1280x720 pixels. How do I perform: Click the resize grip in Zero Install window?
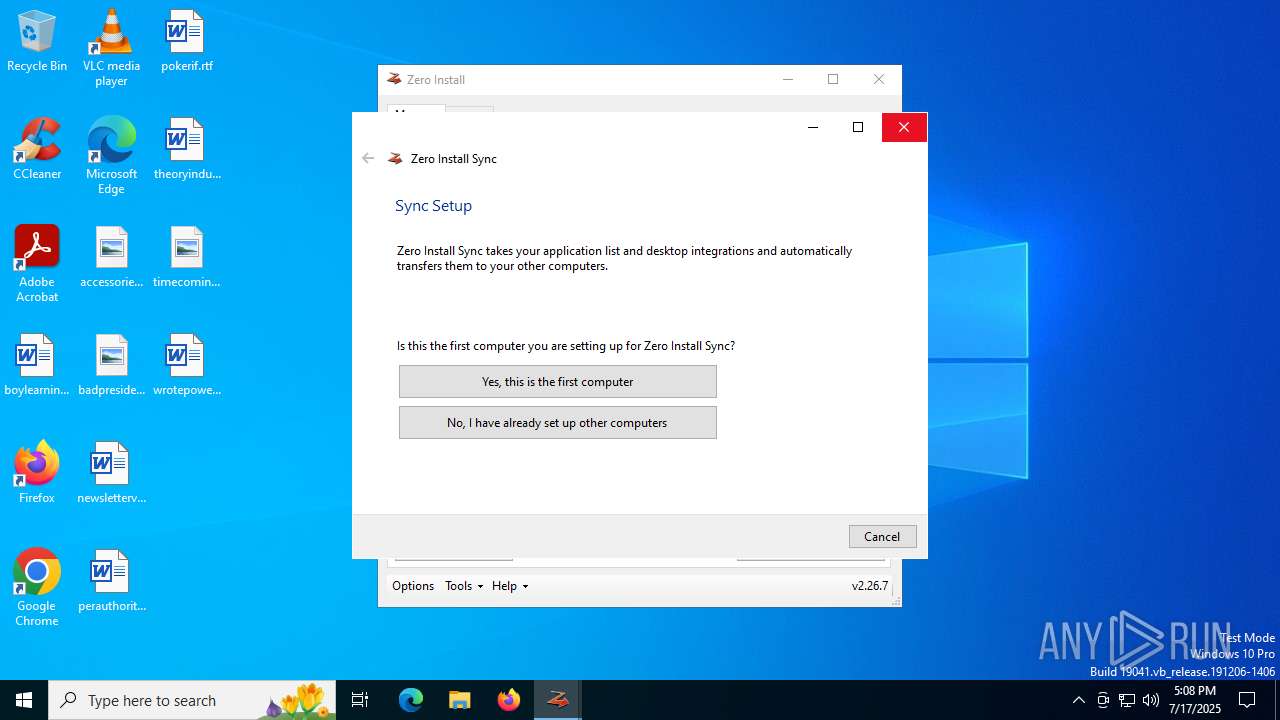(x=895, y=601)
